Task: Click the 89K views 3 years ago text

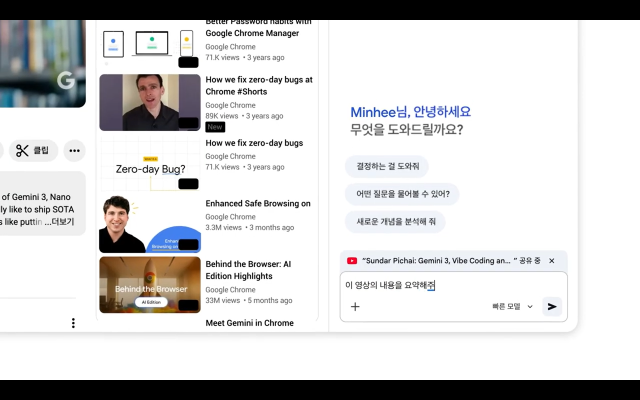Action: click(244, 116)
